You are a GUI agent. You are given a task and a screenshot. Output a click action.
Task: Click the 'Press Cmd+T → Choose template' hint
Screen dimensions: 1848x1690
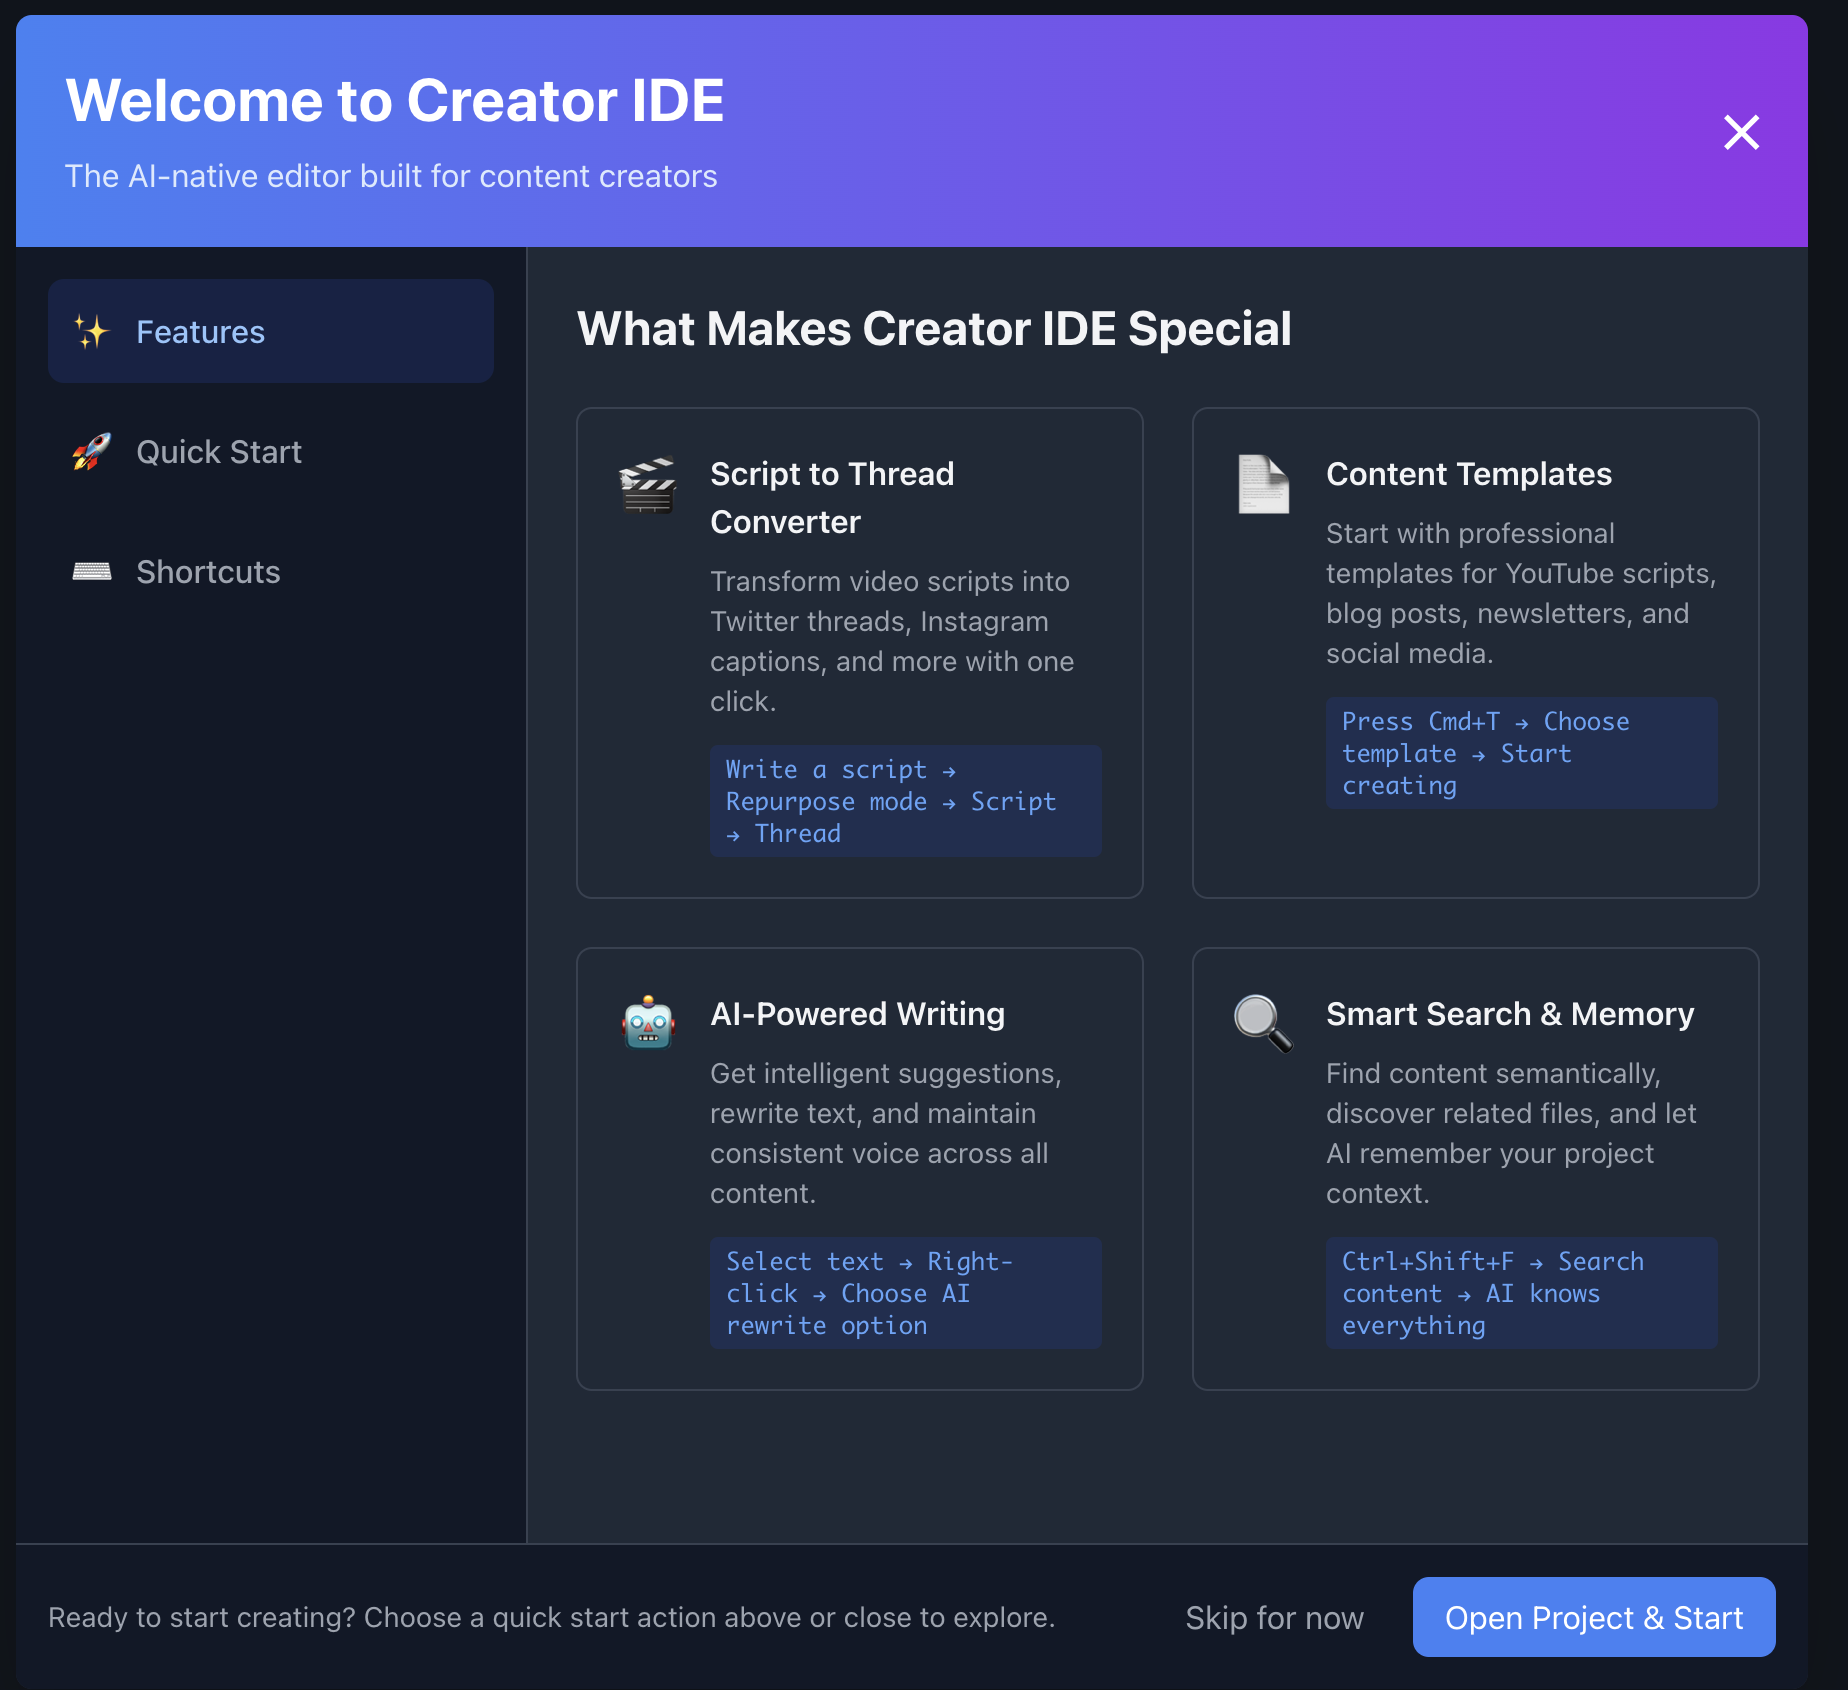point(1522,753)
